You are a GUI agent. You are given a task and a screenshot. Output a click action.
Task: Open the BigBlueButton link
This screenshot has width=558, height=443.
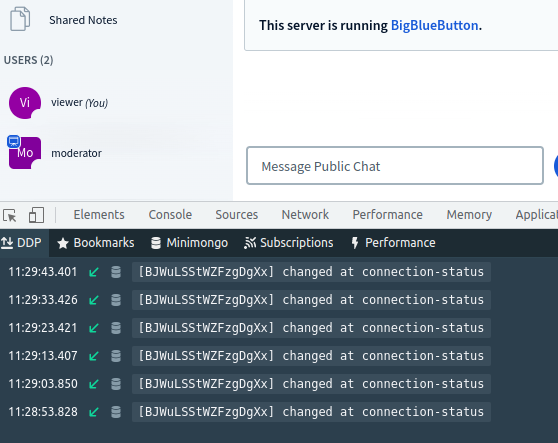tap(434, 25)
